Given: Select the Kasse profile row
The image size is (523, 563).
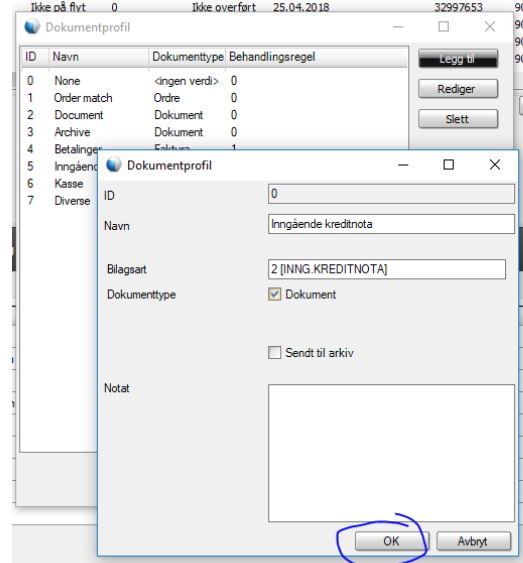Looking at the screenshot, I should (x=60, y=183).
